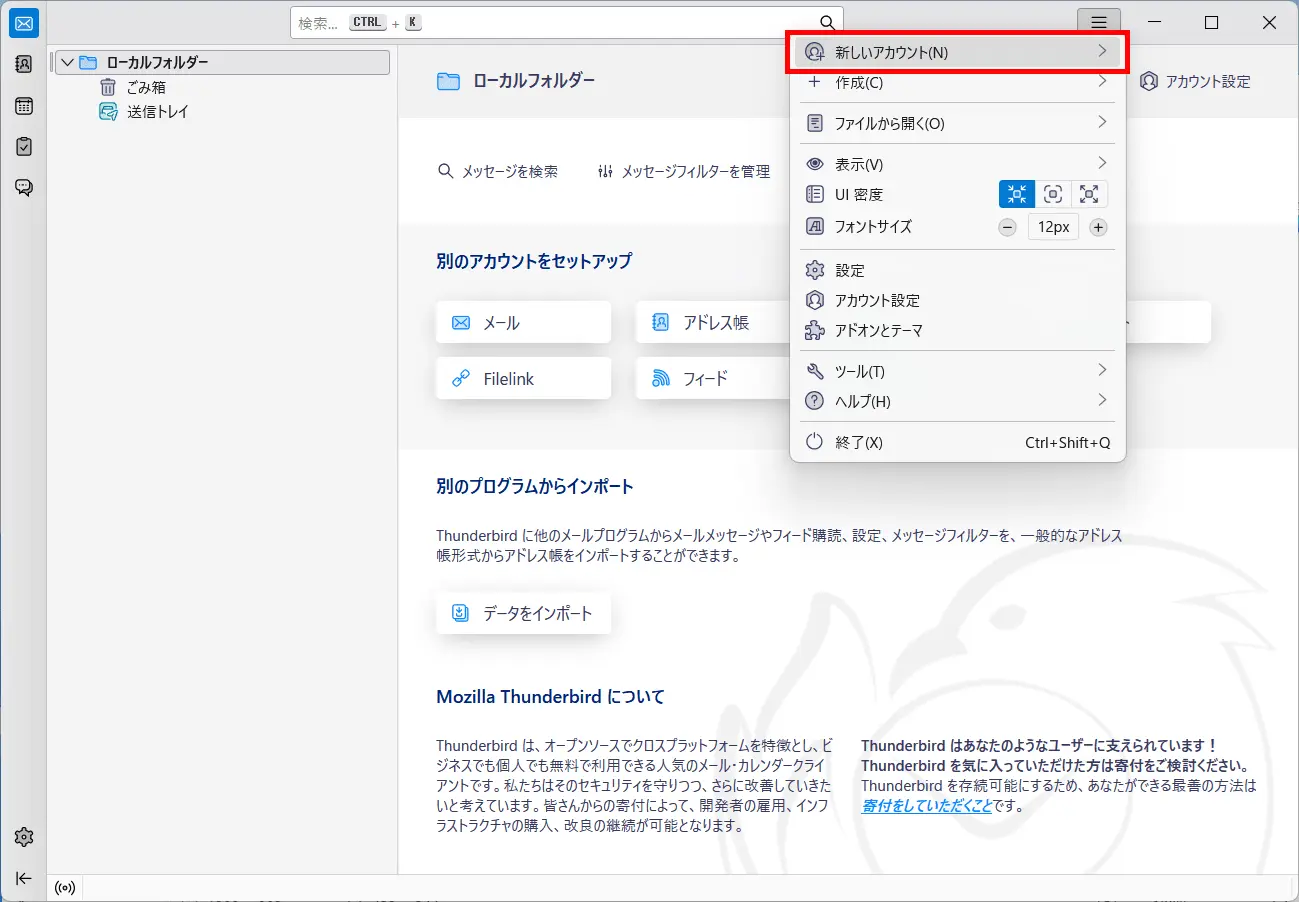Open the Address Book from left sidebar
The height and width of the screenshot is (902, 1300).
(x=24, y=64)
